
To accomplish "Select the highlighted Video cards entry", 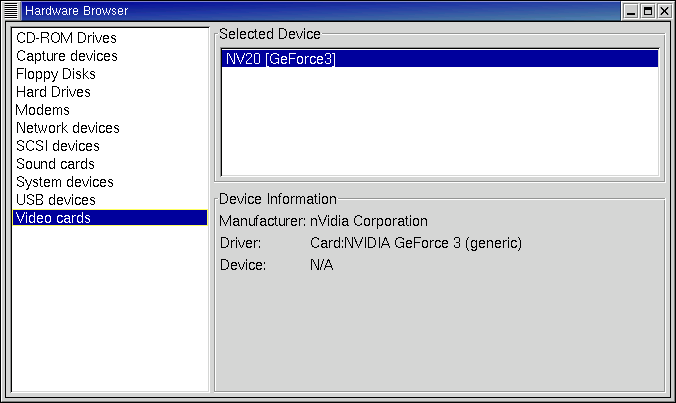I will pos(110,218).
